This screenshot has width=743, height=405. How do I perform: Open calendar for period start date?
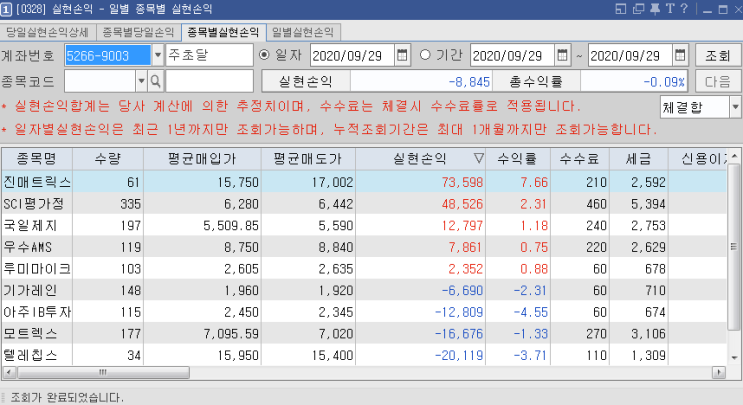coord(562,55)
